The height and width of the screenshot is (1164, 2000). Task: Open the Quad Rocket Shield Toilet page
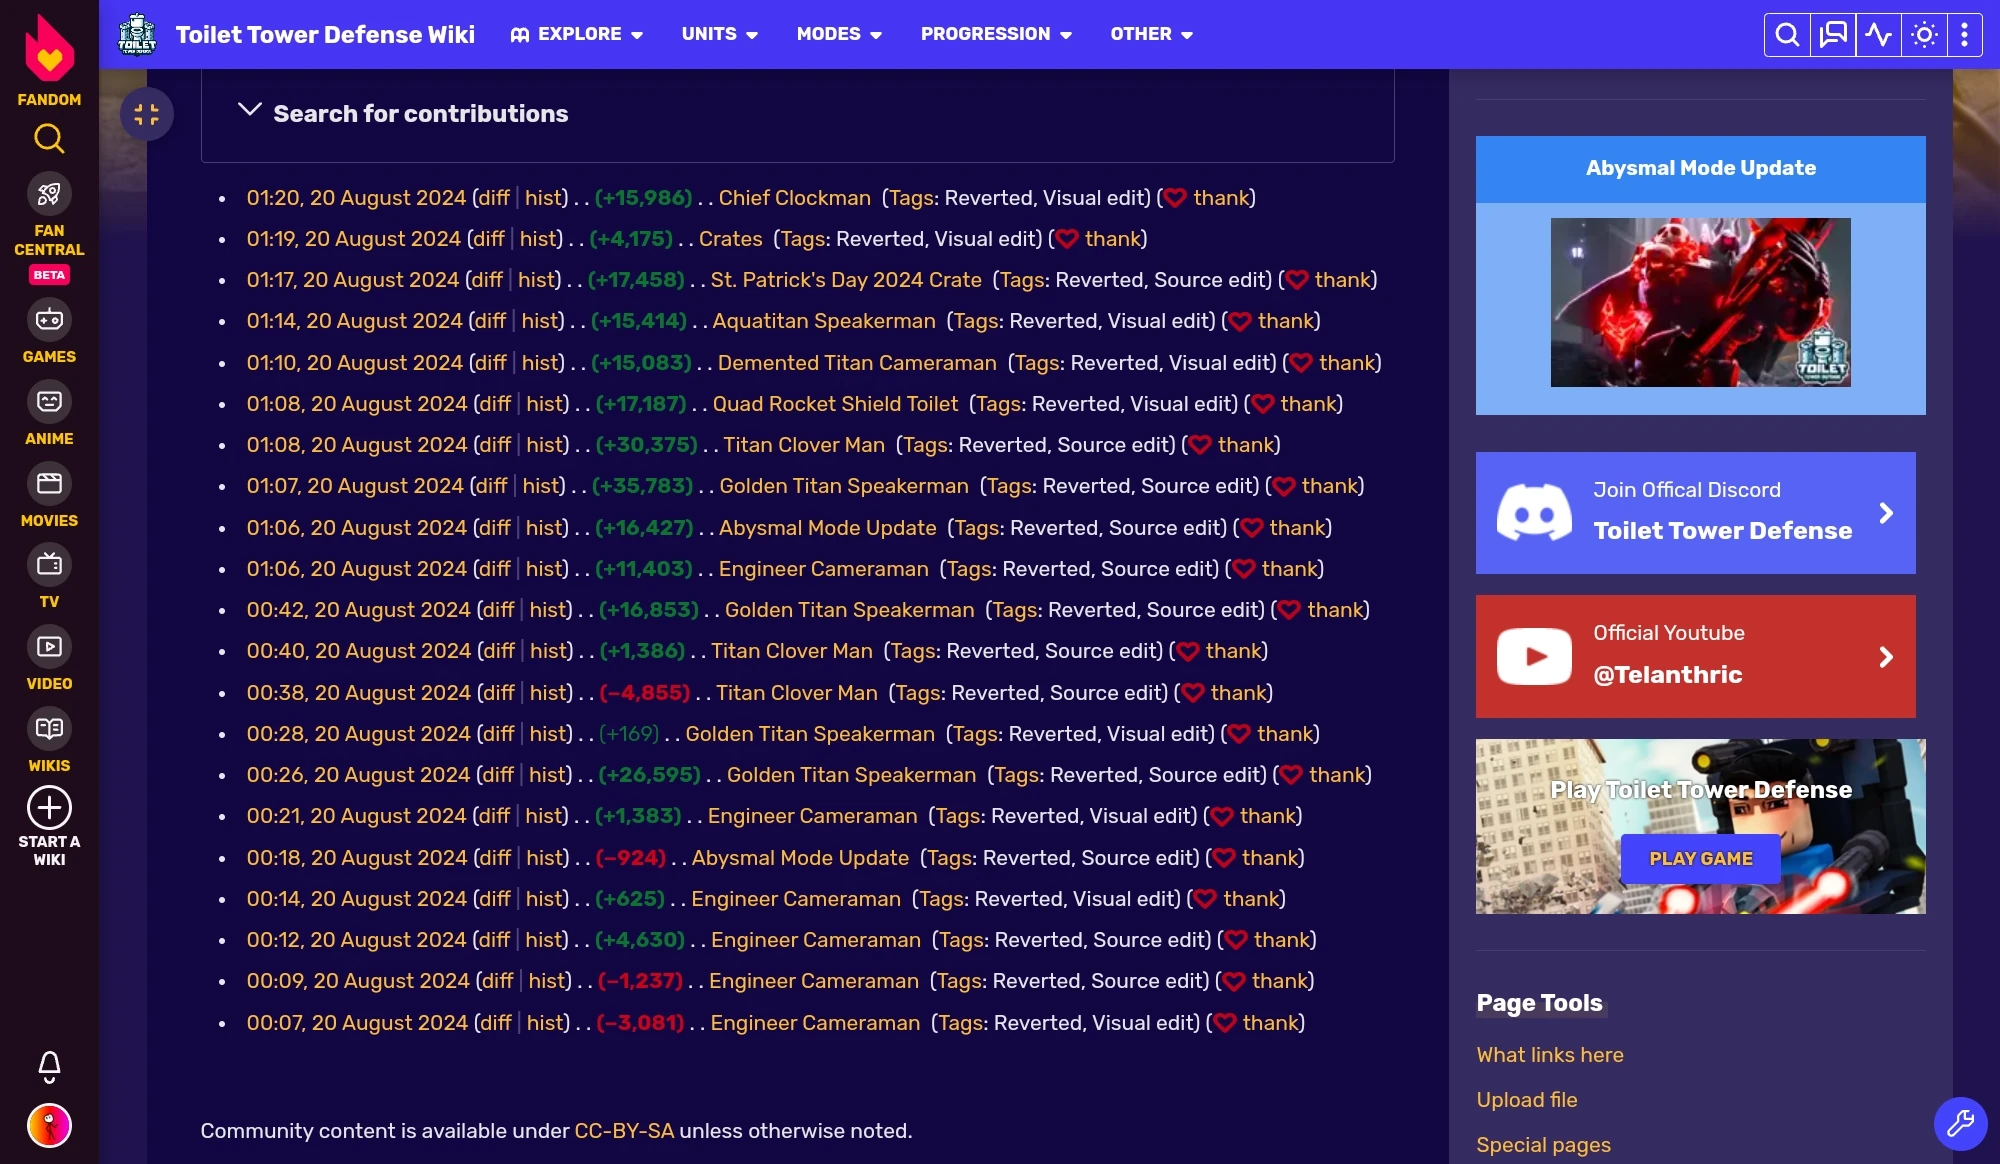tap(835, 404)
